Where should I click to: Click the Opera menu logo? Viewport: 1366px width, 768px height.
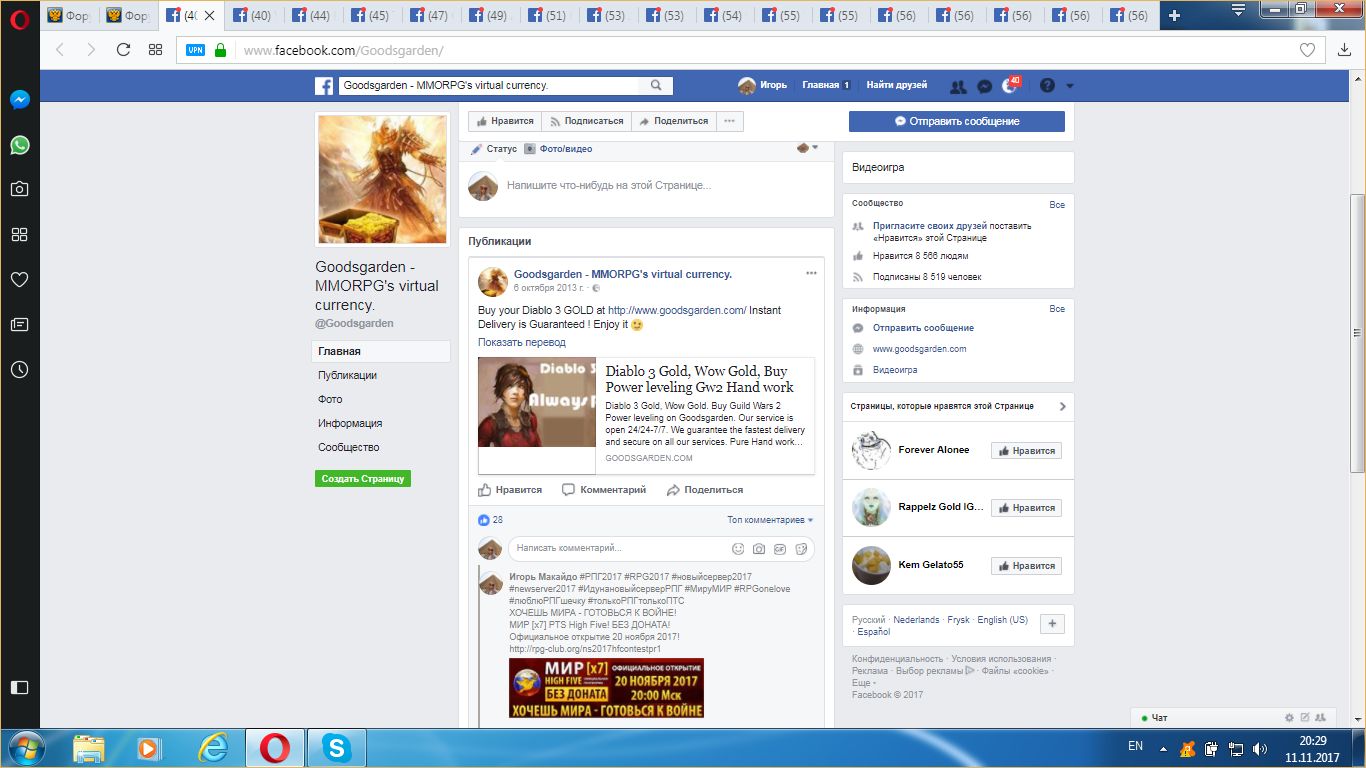(x=19, y=19)
